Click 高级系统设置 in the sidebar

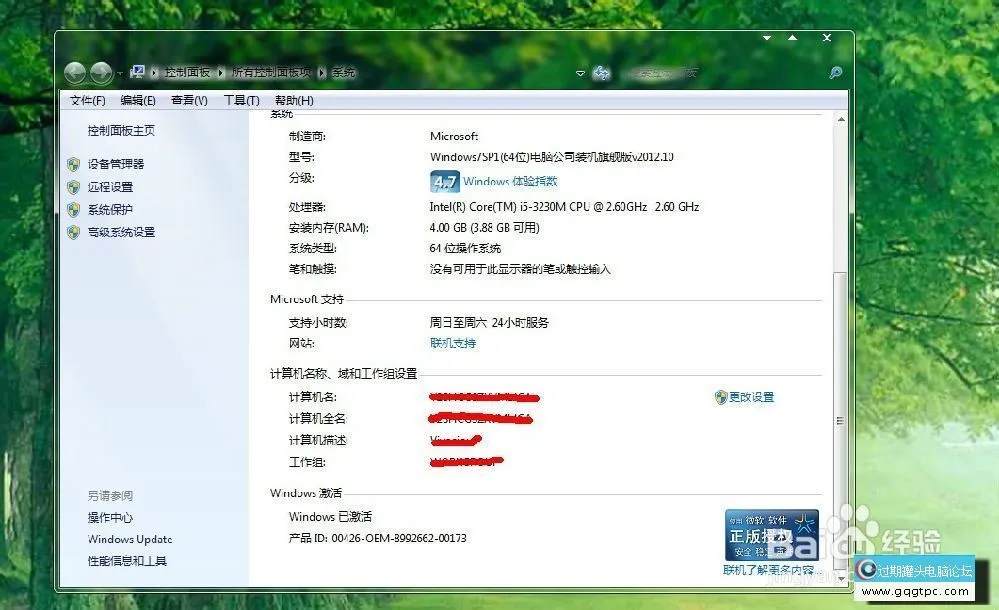(x=120, y=232)
